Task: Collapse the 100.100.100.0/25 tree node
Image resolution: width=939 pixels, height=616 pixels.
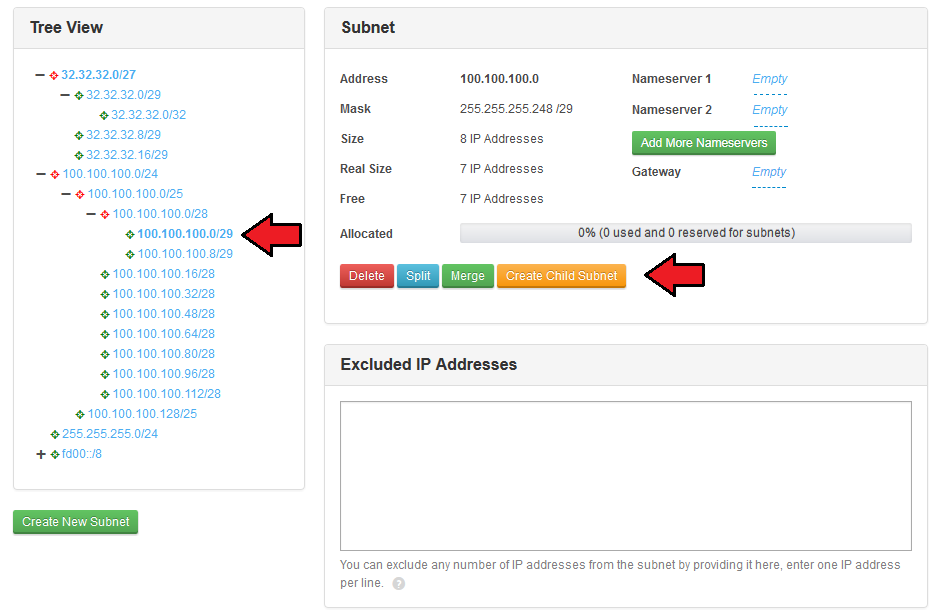Action: point(66,194)
